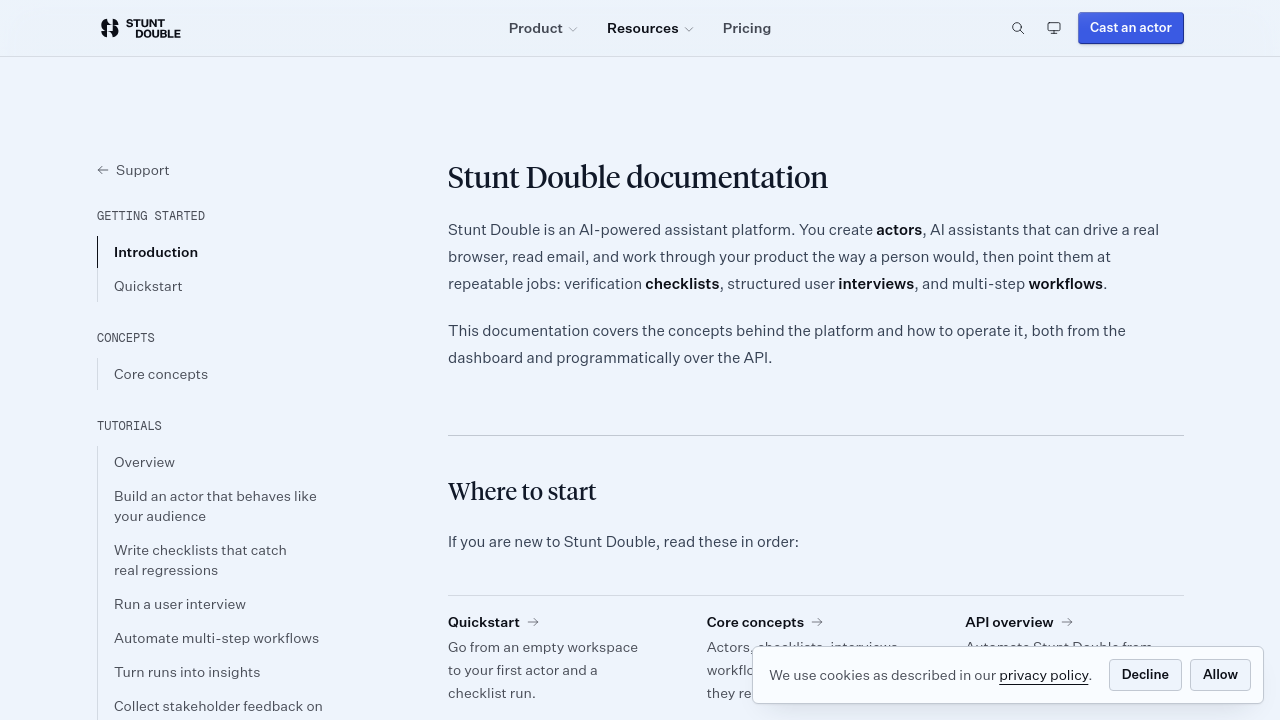This screenshot has width=1280, height=720.
Task: Click the bold word 'actors'
Action: tap(899, 230)
